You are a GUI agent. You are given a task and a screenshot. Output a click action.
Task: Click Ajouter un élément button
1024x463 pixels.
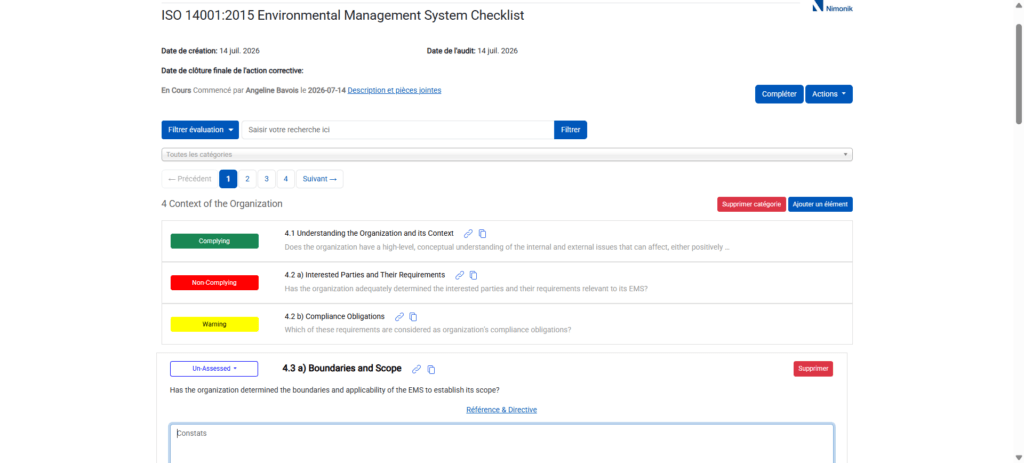pyautogui.click(x=820, y=204)
